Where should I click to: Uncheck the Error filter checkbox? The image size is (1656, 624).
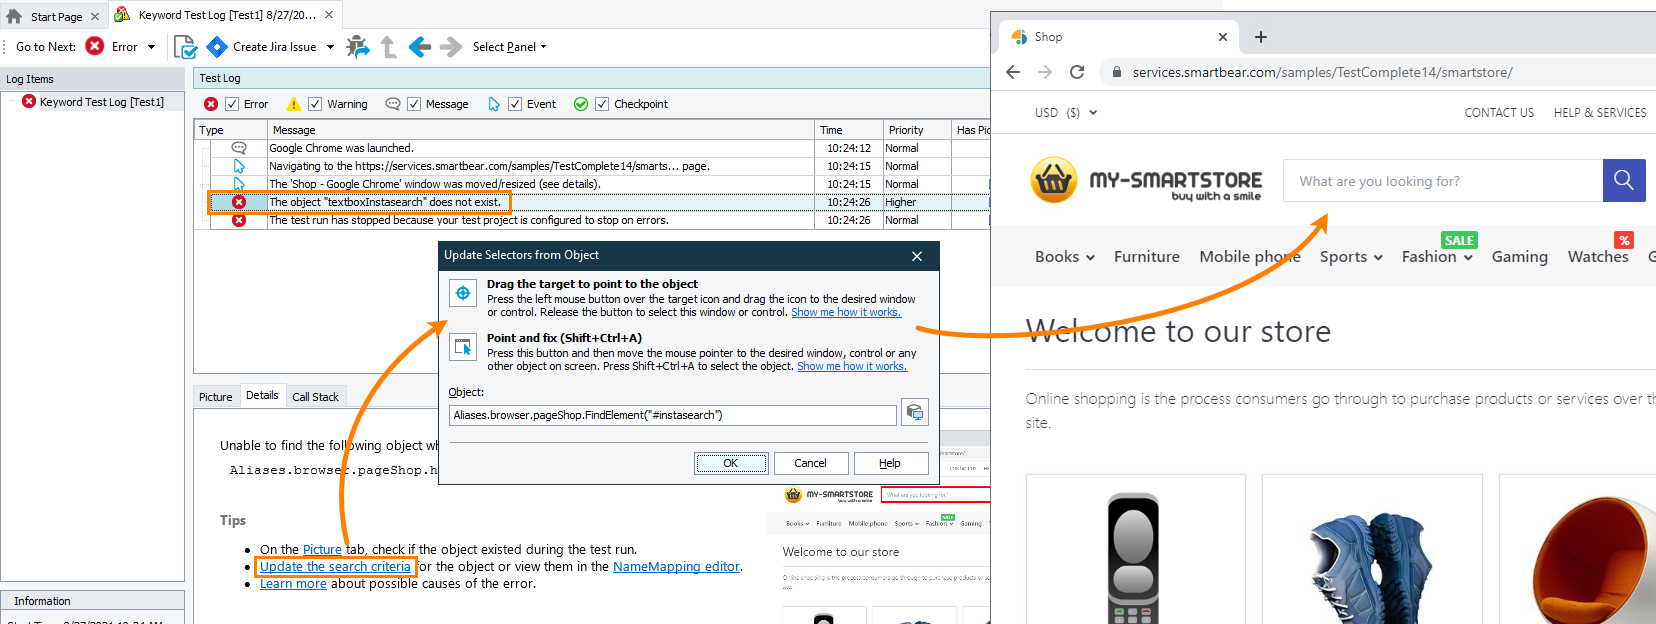coord(232,104)
